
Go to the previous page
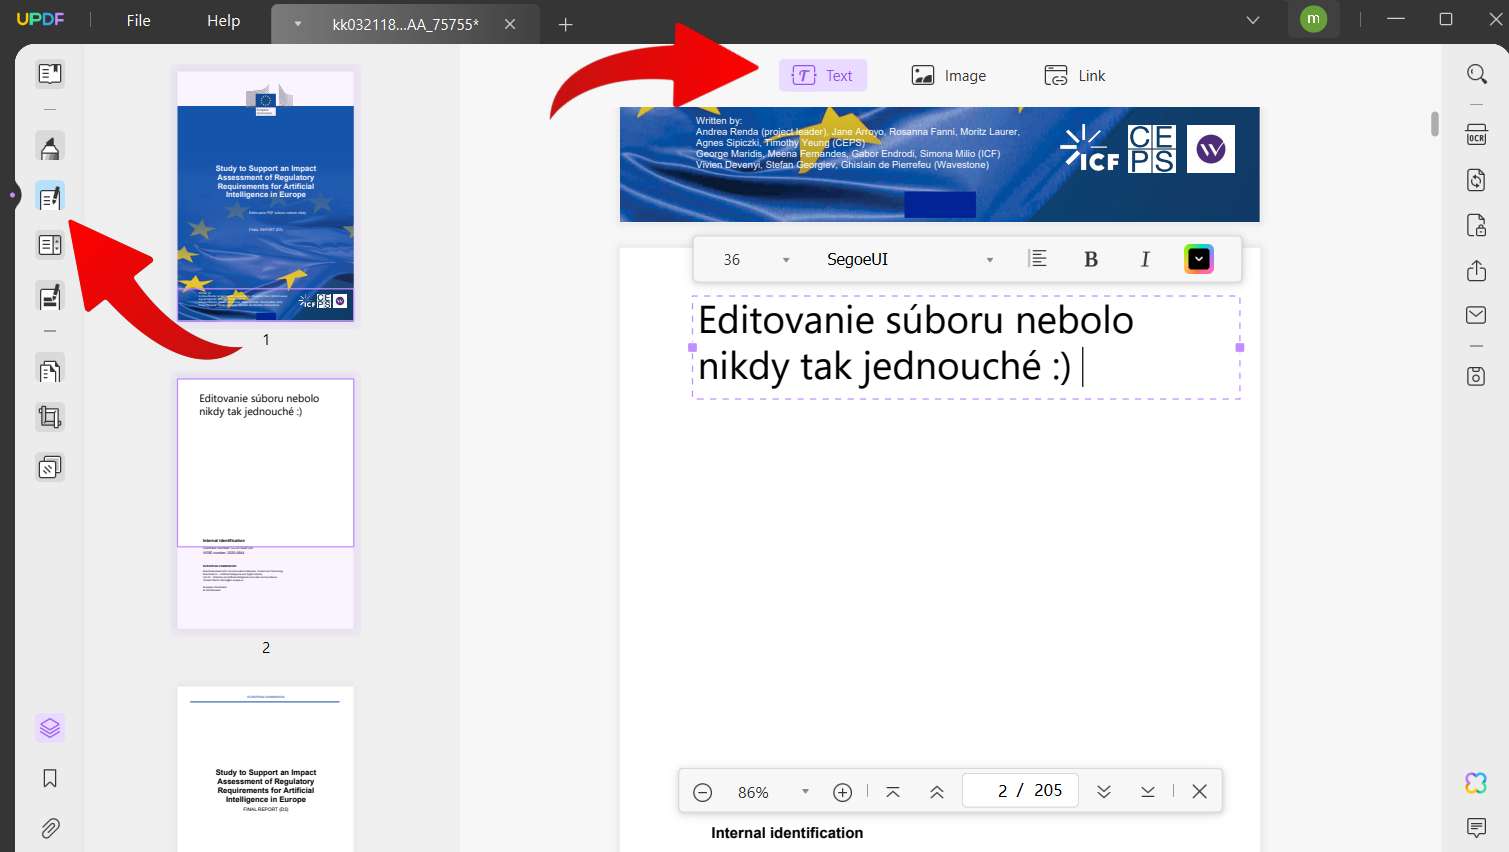(x=937, y=792)
